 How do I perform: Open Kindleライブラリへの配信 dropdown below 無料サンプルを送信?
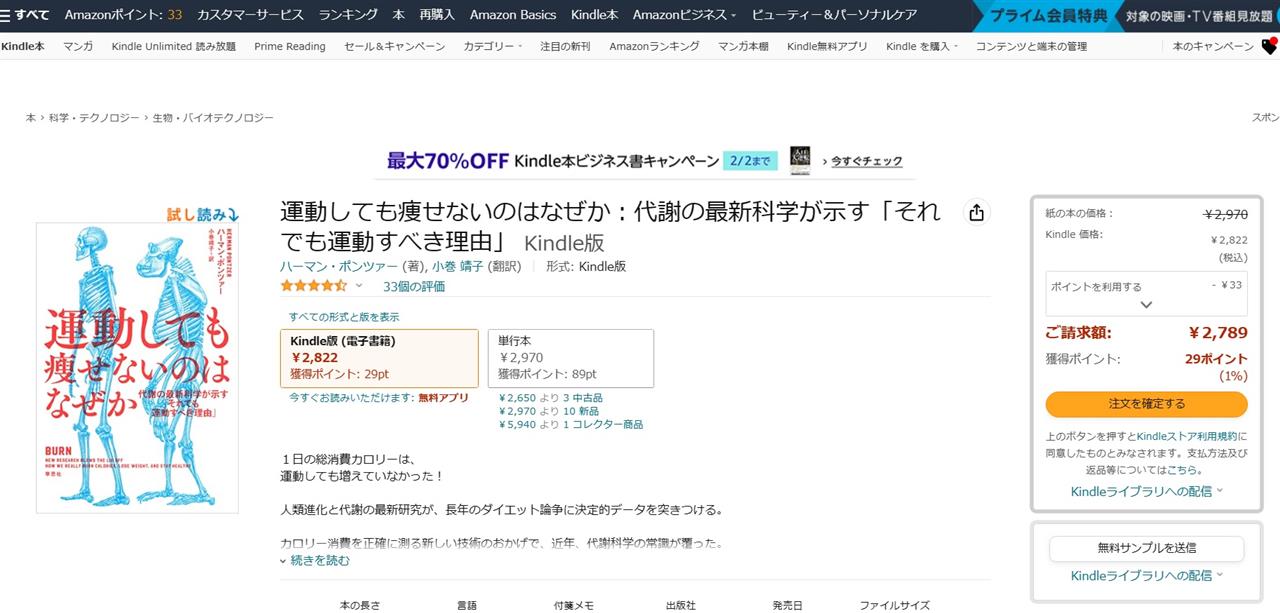1146,575
